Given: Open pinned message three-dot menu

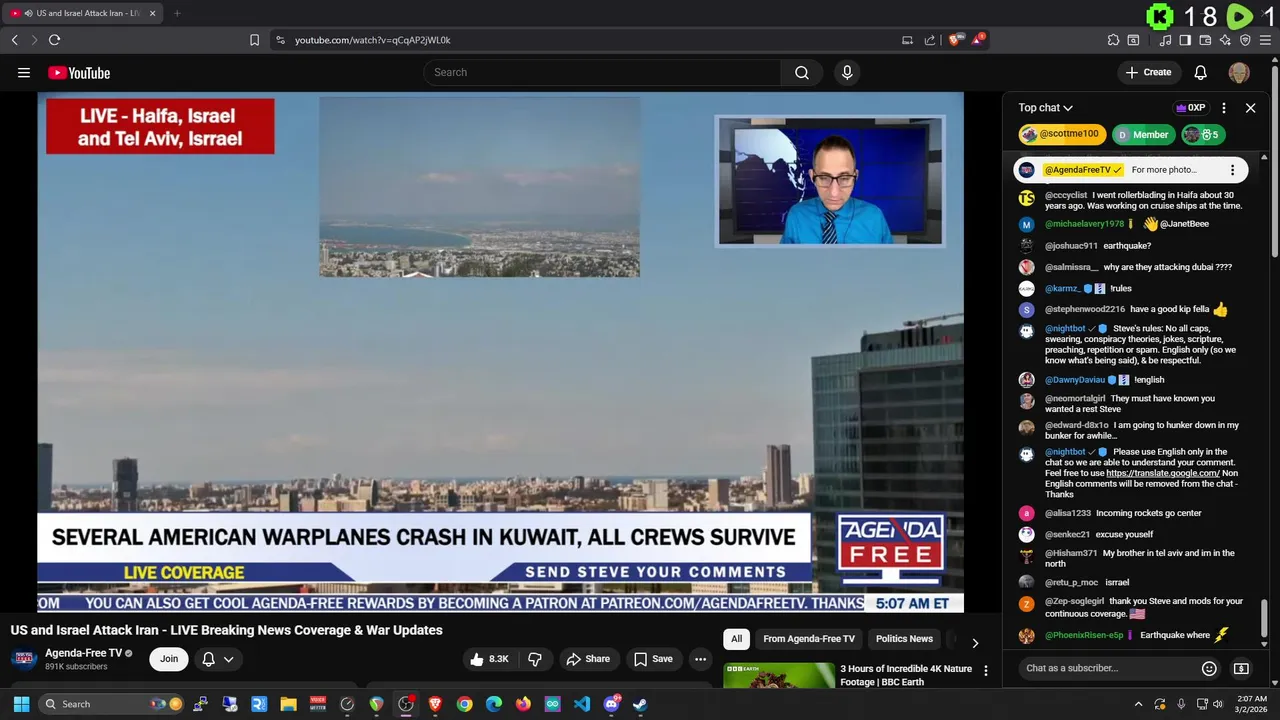Looking at the screenshot, I should (x=1232, y=170).
